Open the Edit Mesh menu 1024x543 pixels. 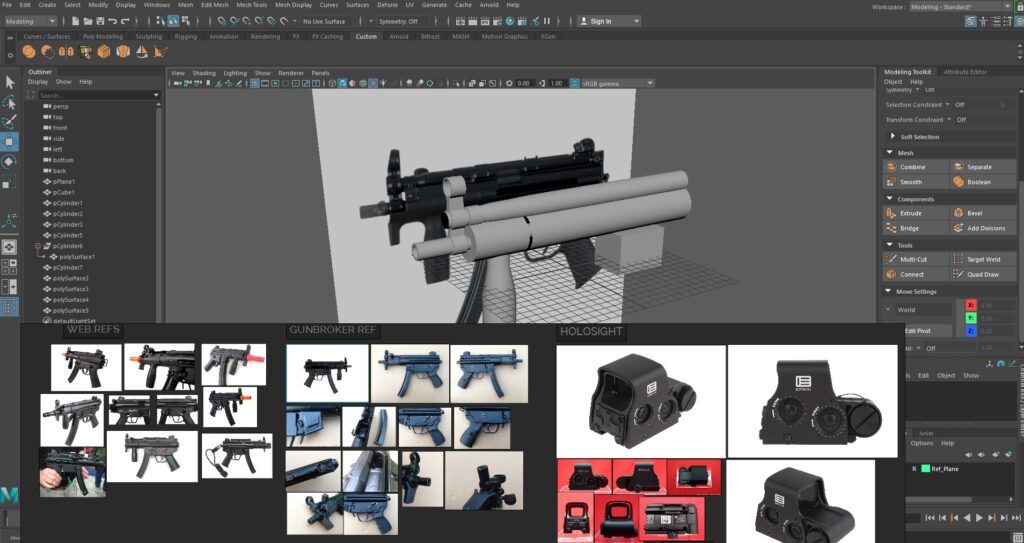point(215,5)
